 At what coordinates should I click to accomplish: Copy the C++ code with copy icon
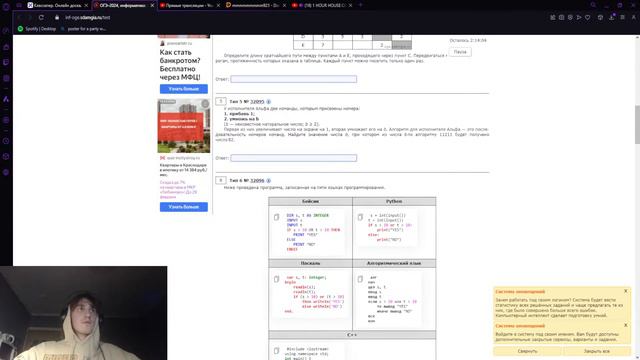pos(276,351)
